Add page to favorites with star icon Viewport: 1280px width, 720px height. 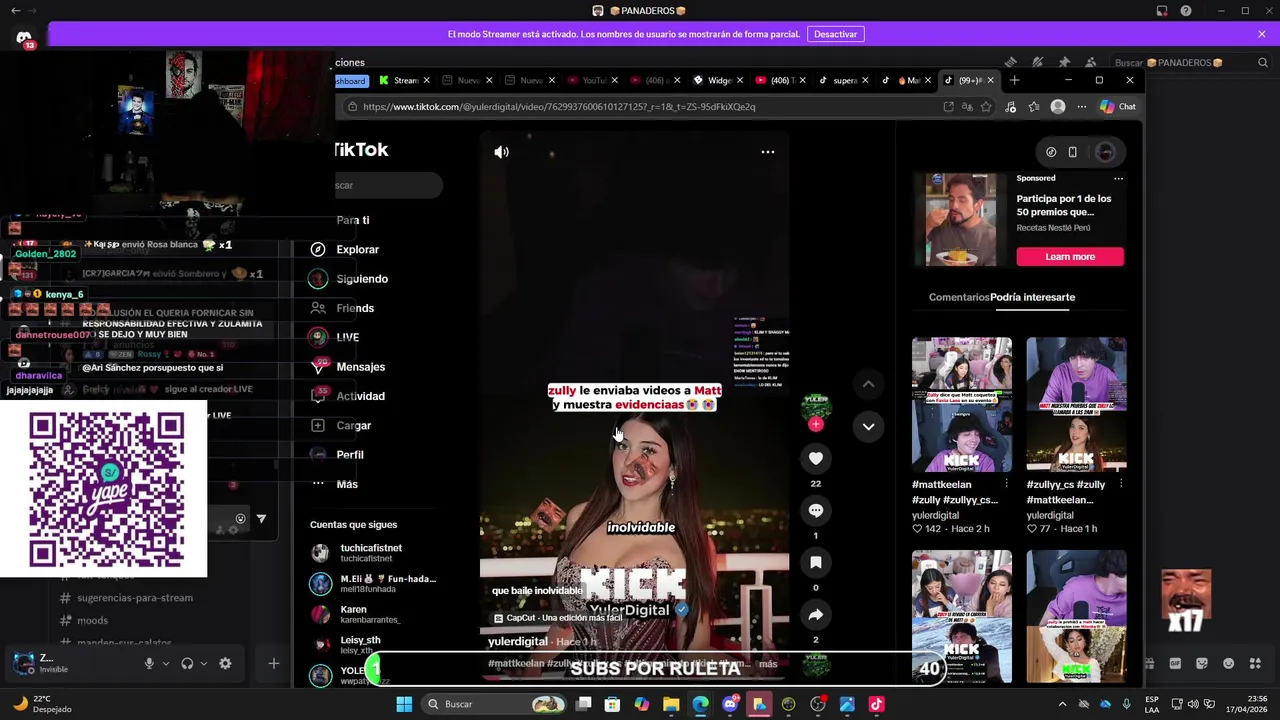pyautogui.click(x=986, y=107)
